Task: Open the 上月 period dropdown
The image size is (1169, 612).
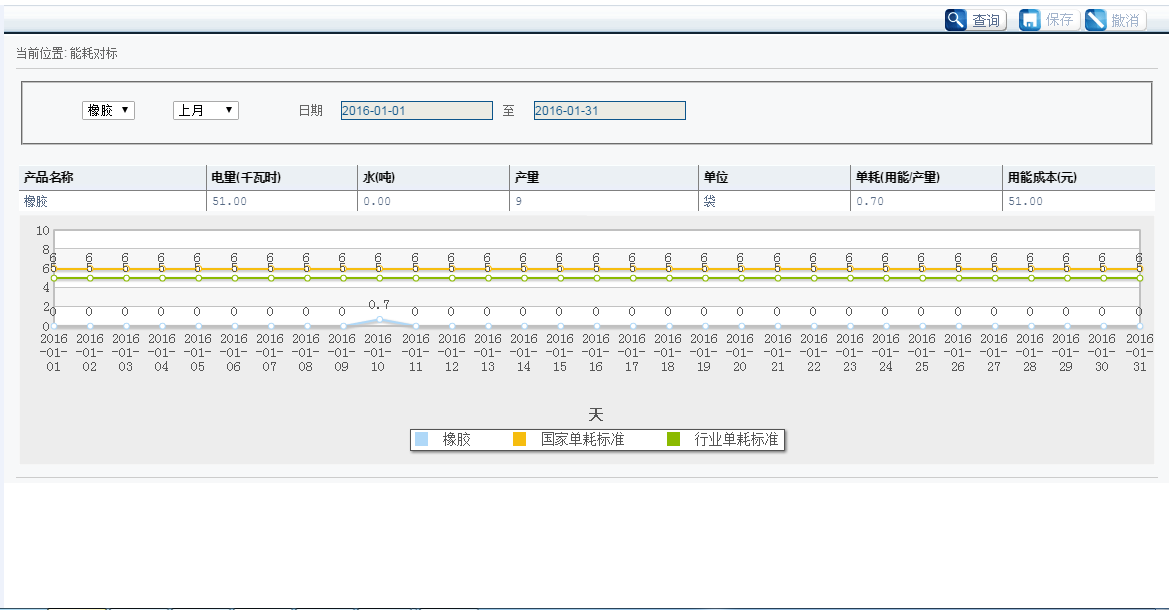Action: (205, 110)
